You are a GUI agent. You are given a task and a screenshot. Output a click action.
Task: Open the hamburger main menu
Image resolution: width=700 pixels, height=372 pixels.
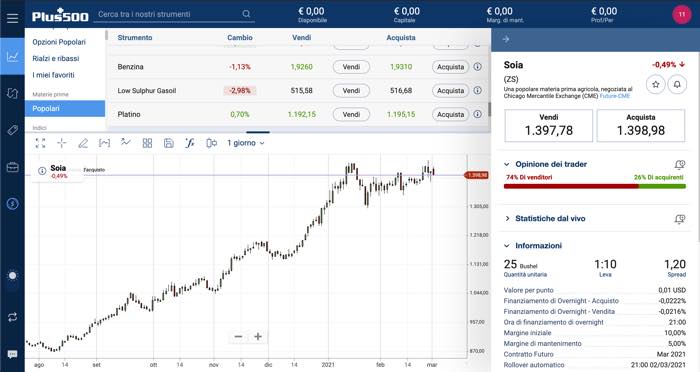click(12, 18)
